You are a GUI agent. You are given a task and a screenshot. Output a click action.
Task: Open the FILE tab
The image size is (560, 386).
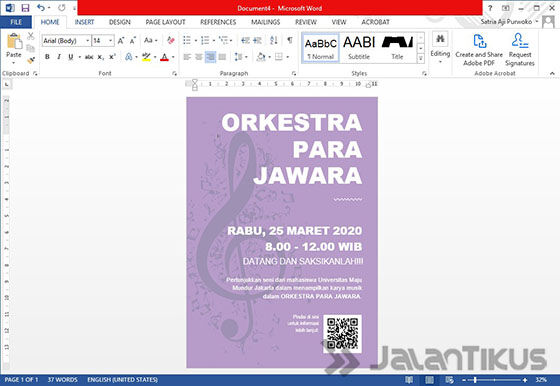coord(16,22)
